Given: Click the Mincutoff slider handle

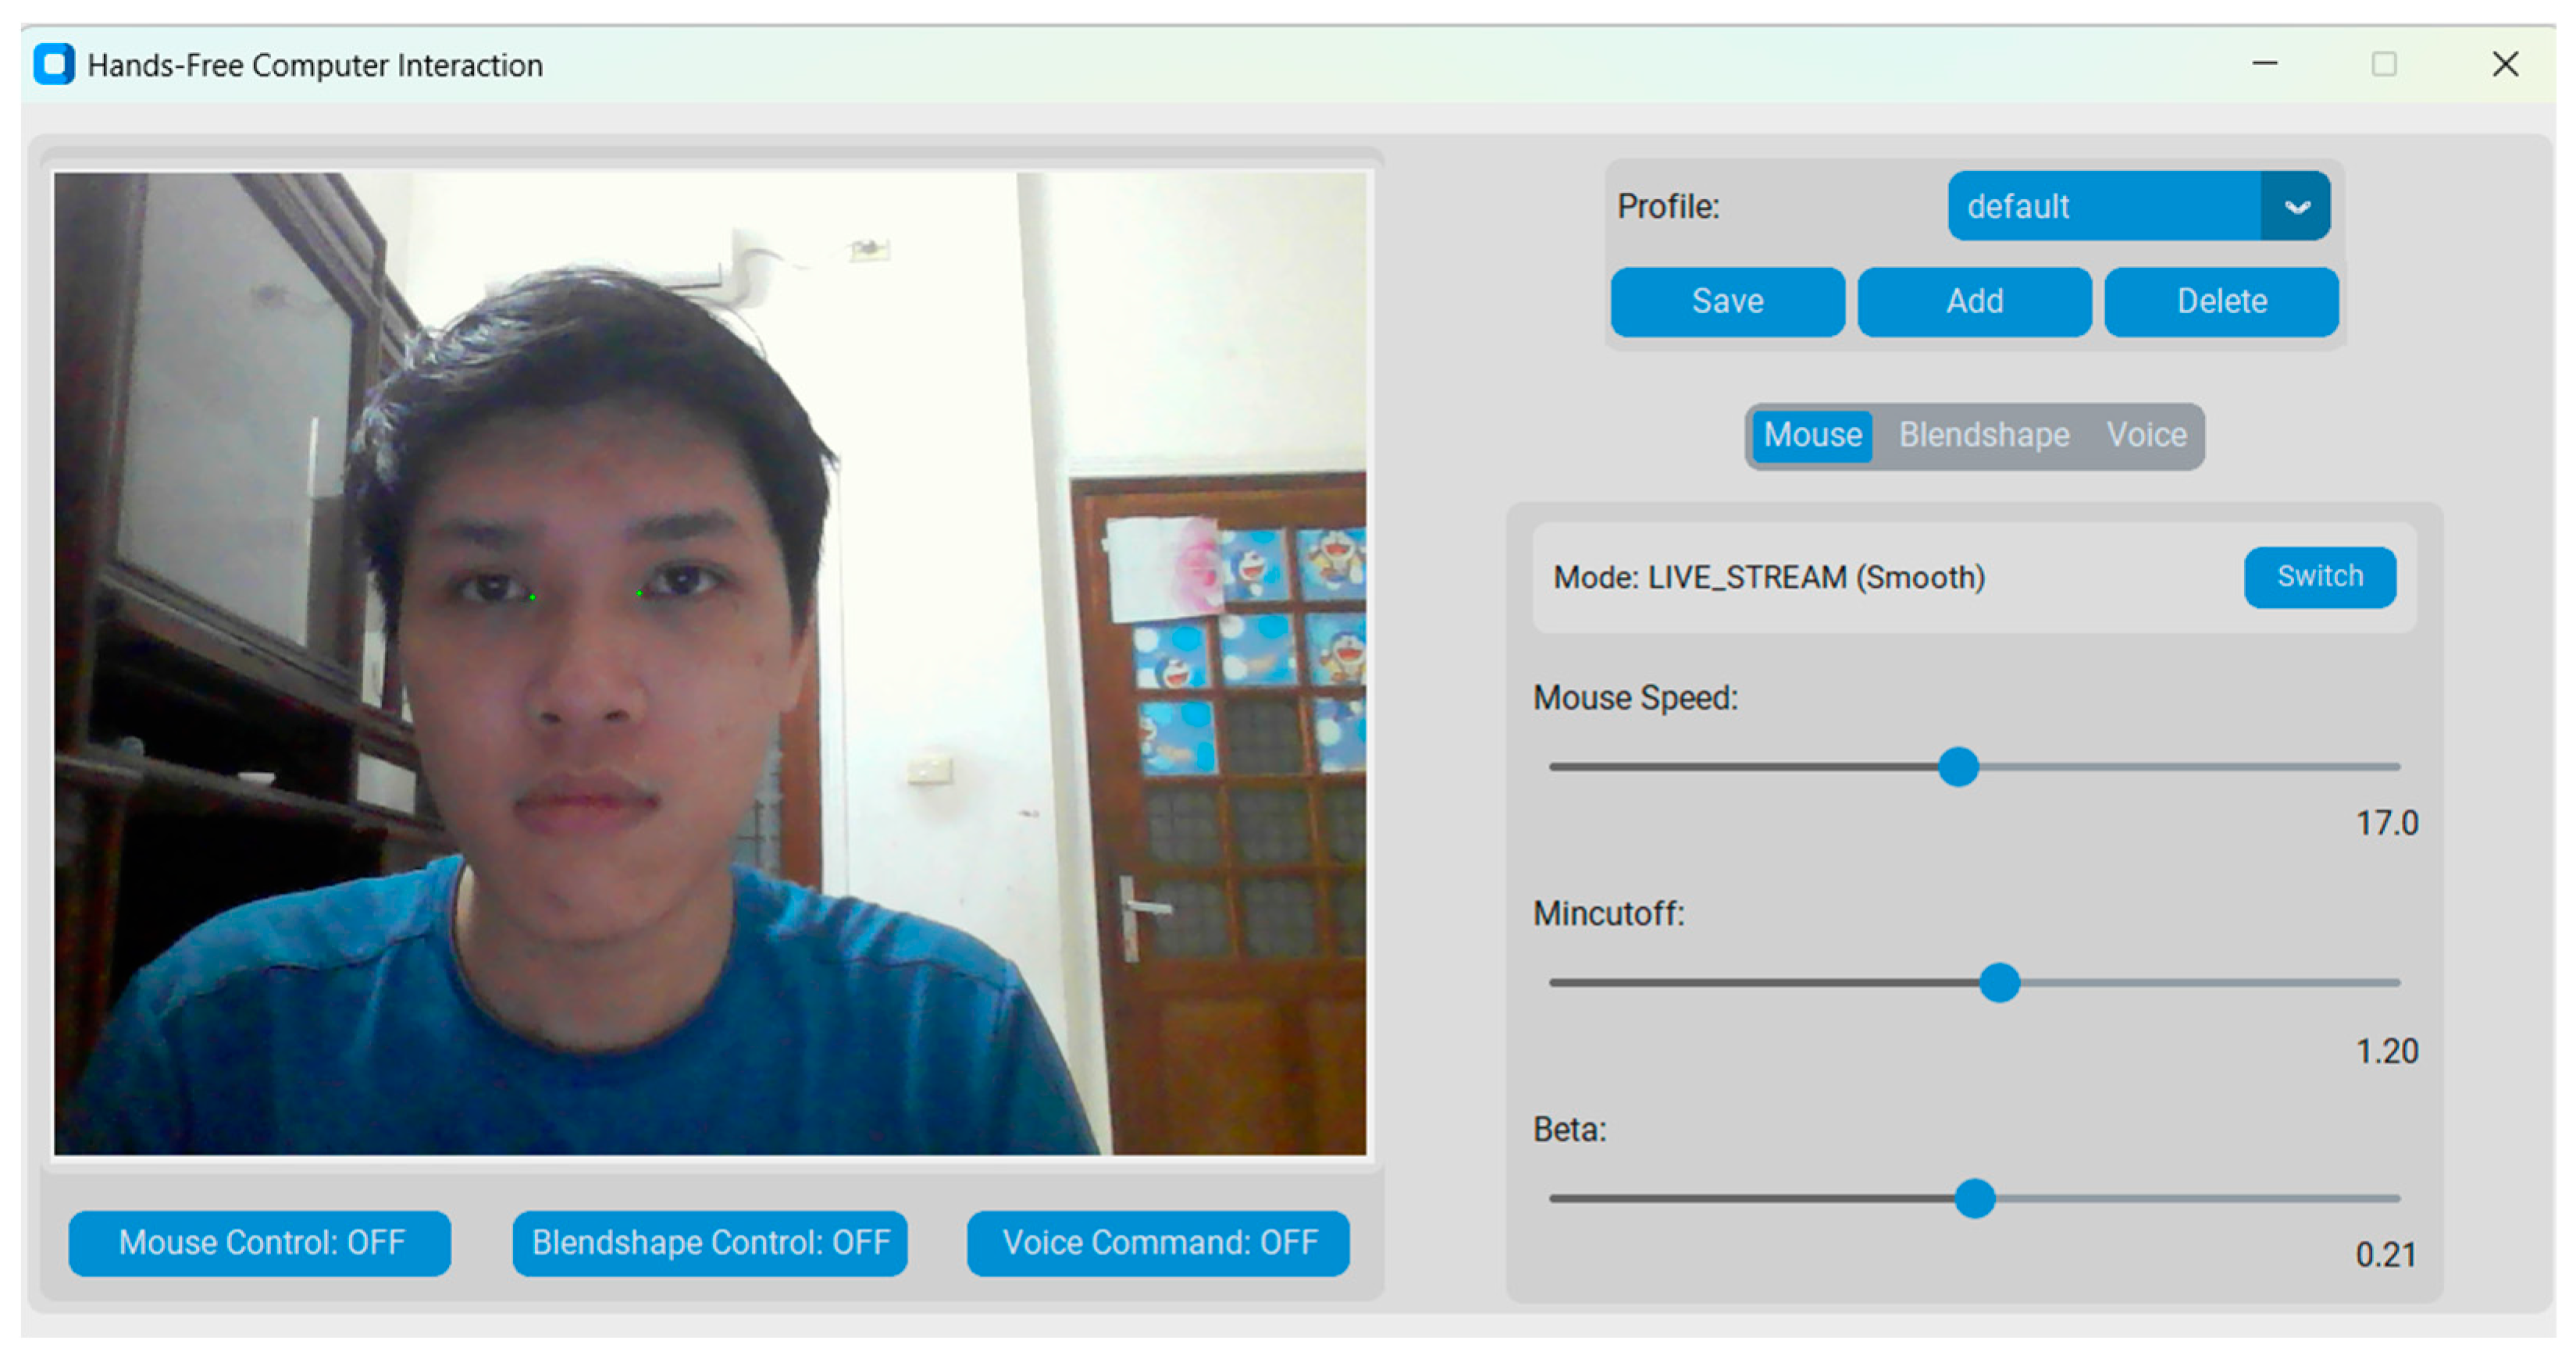Looking at the screenshot, I should [1999, 983].
